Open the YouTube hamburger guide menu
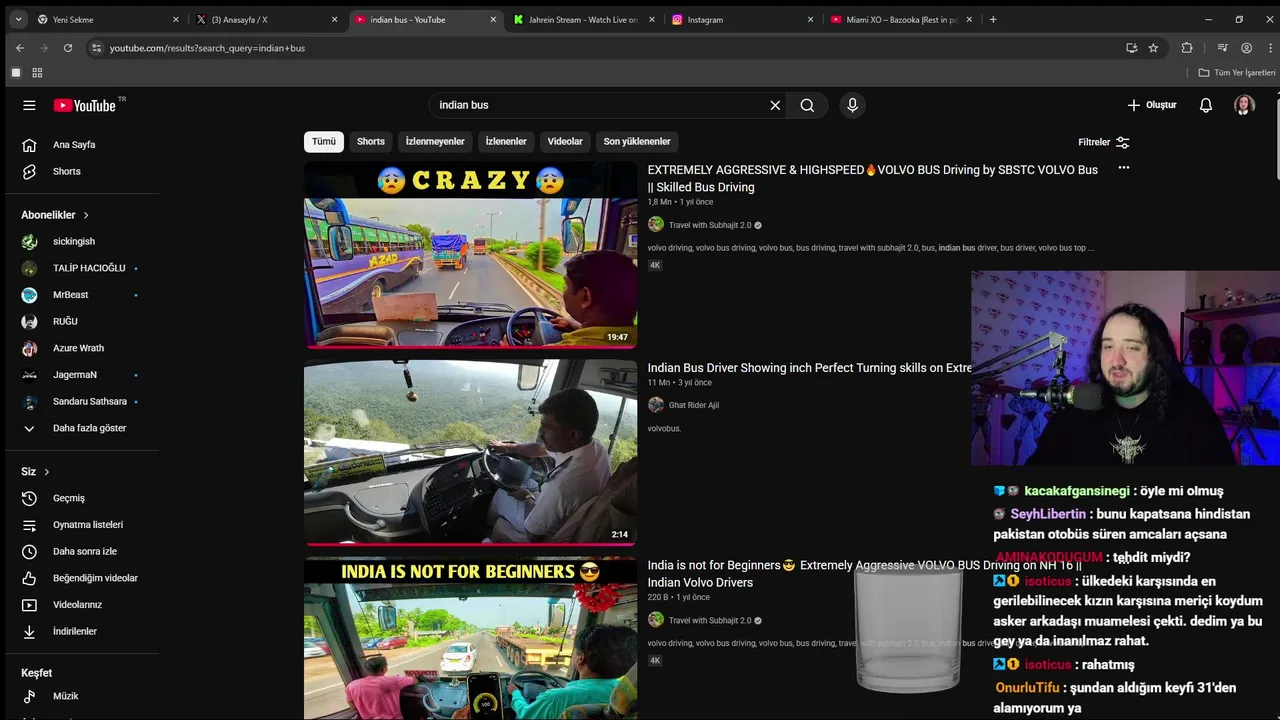 pos(29,105)
